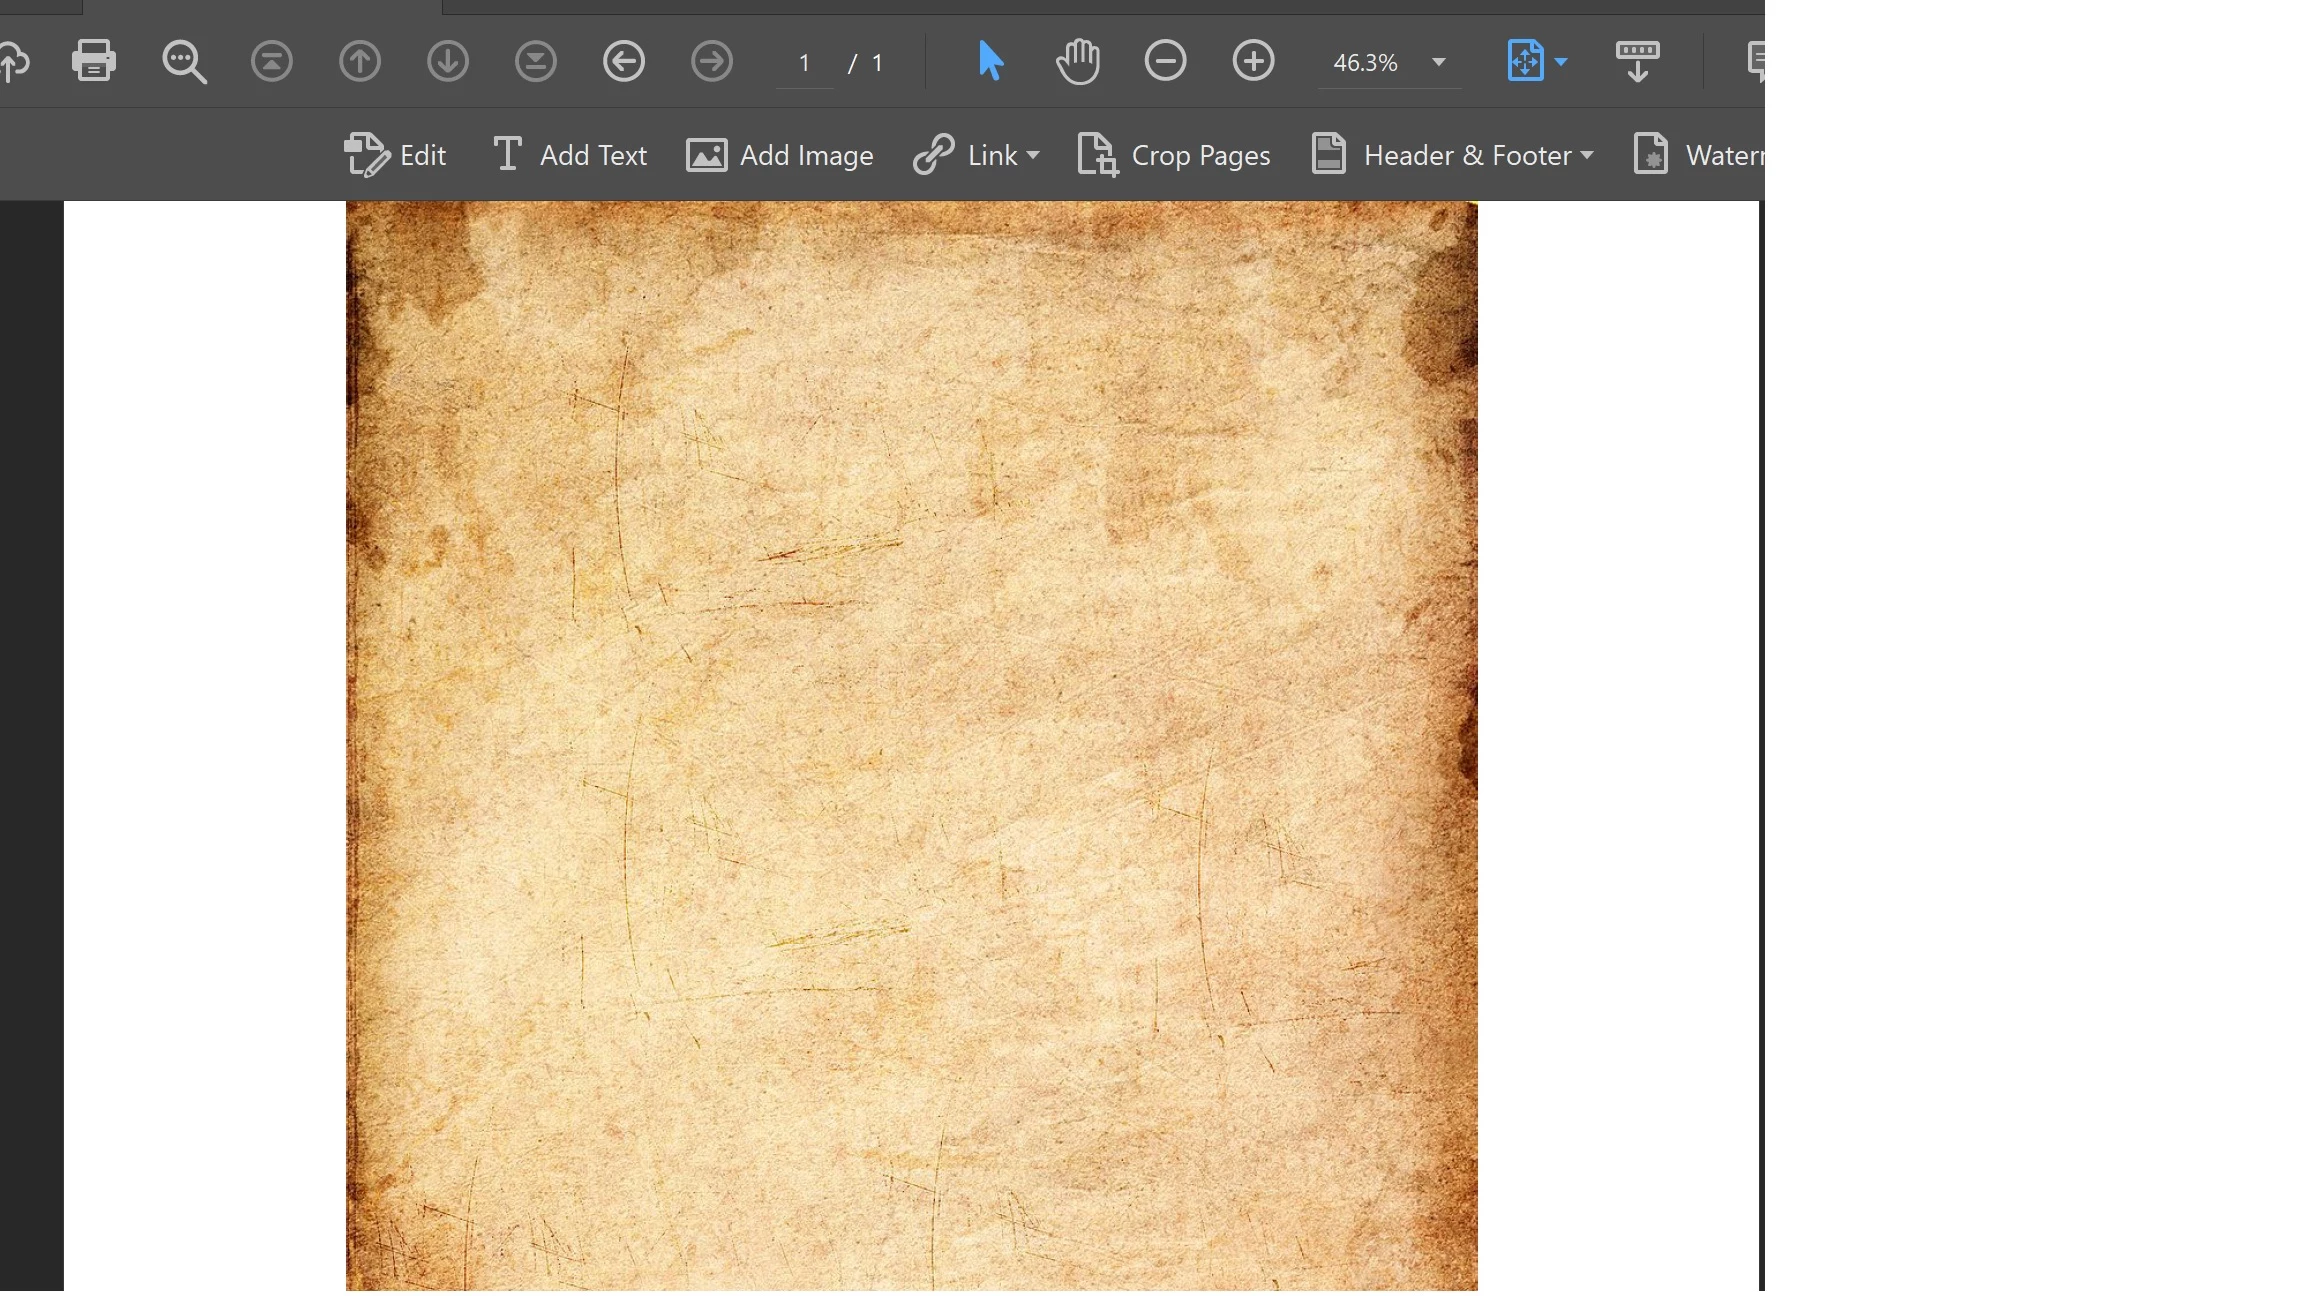The image size is (2304, 1296).
Task: Expand the fit page options dropdown
Action: coord(1561,62)
